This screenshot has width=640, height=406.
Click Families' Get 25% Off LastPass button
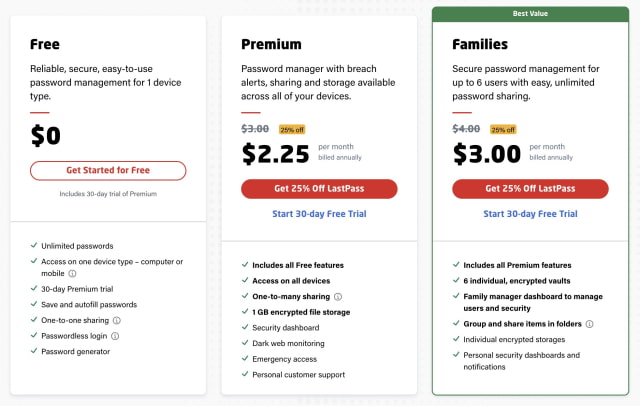point(530,189)
